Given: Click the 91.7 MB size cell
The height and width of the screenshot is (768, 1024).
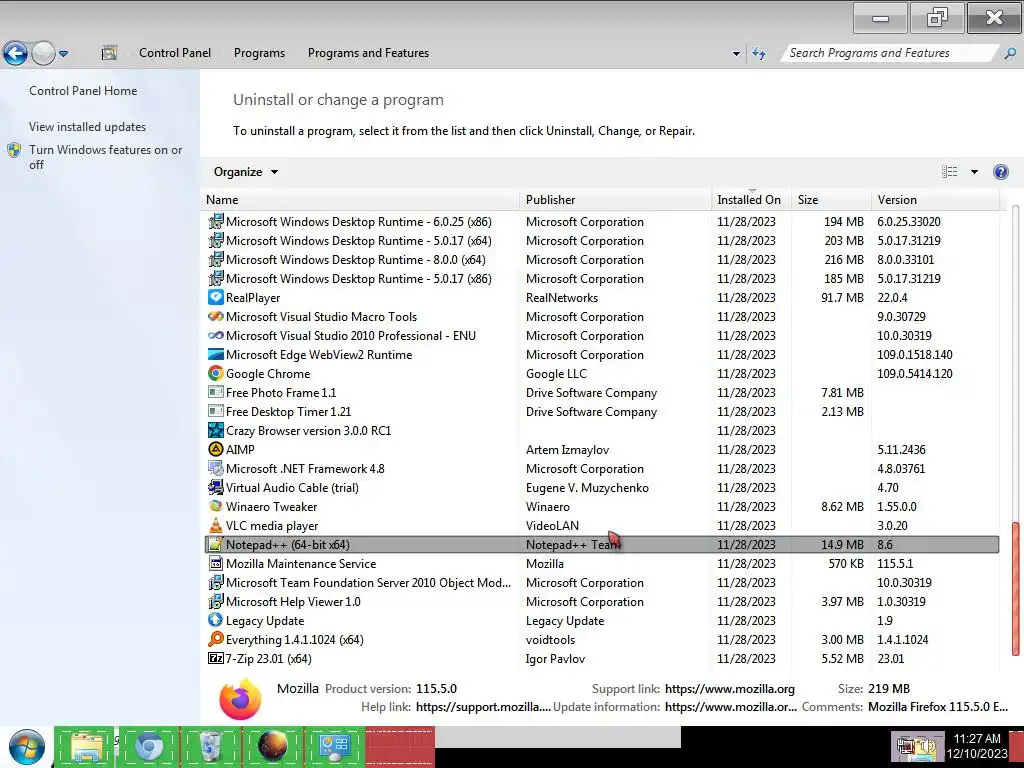Looking at the screenshot, I should tap(842, 297).
